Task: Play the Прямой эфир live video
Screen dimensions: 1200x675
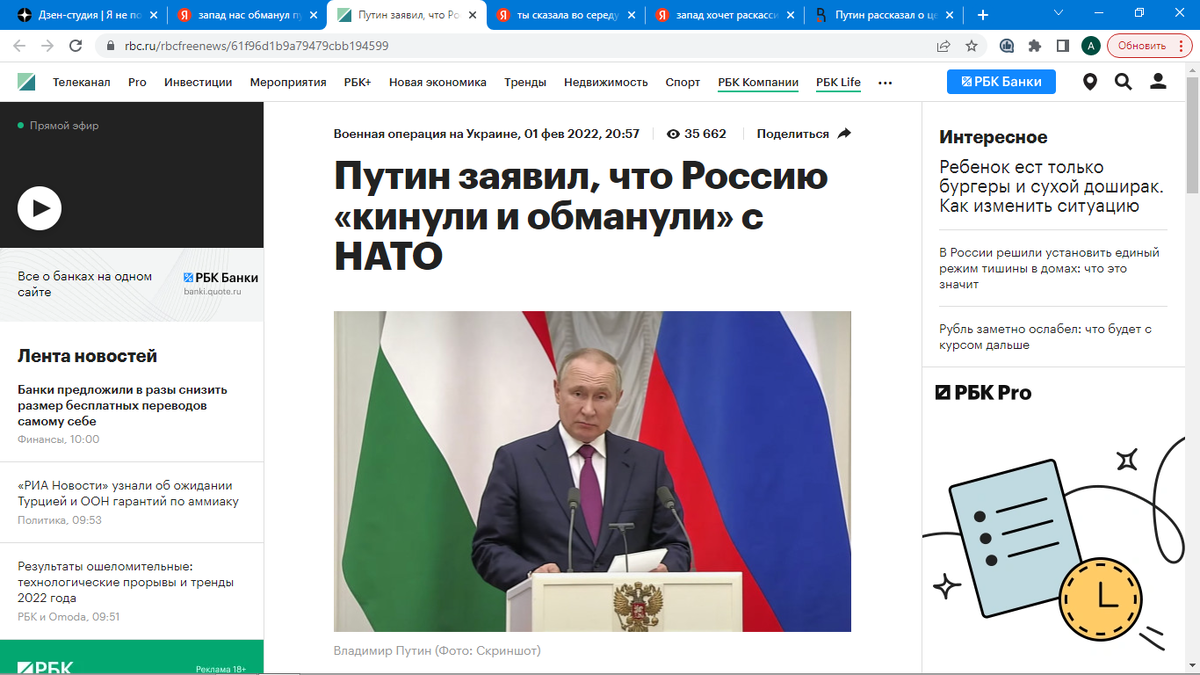Action: point(39,208)
